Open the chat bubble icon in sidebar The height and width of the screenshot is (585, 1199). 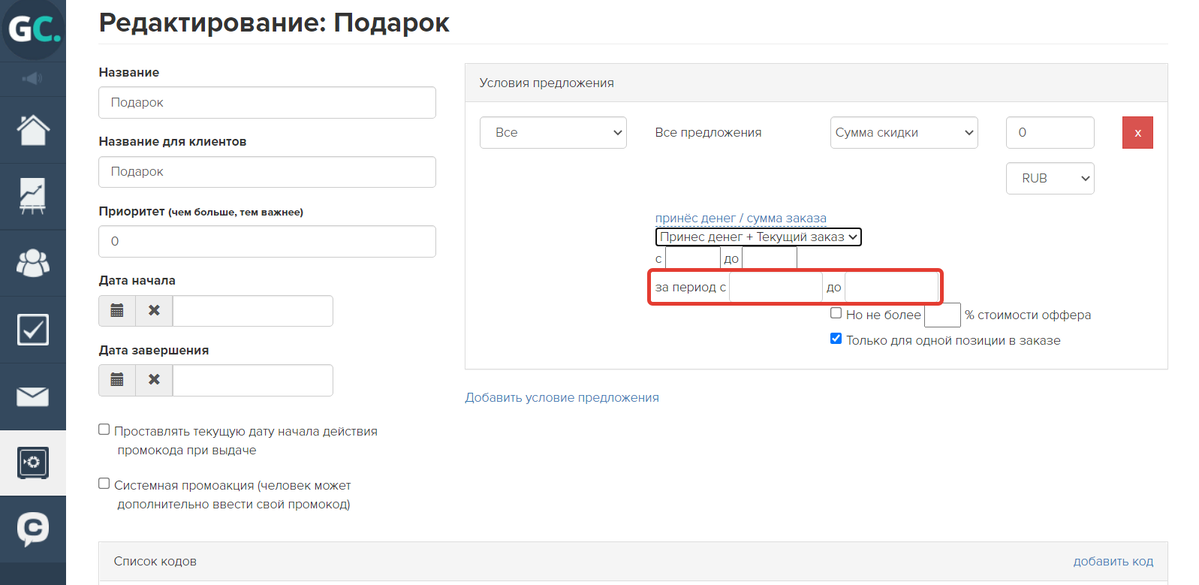click(x=33, y=528)
